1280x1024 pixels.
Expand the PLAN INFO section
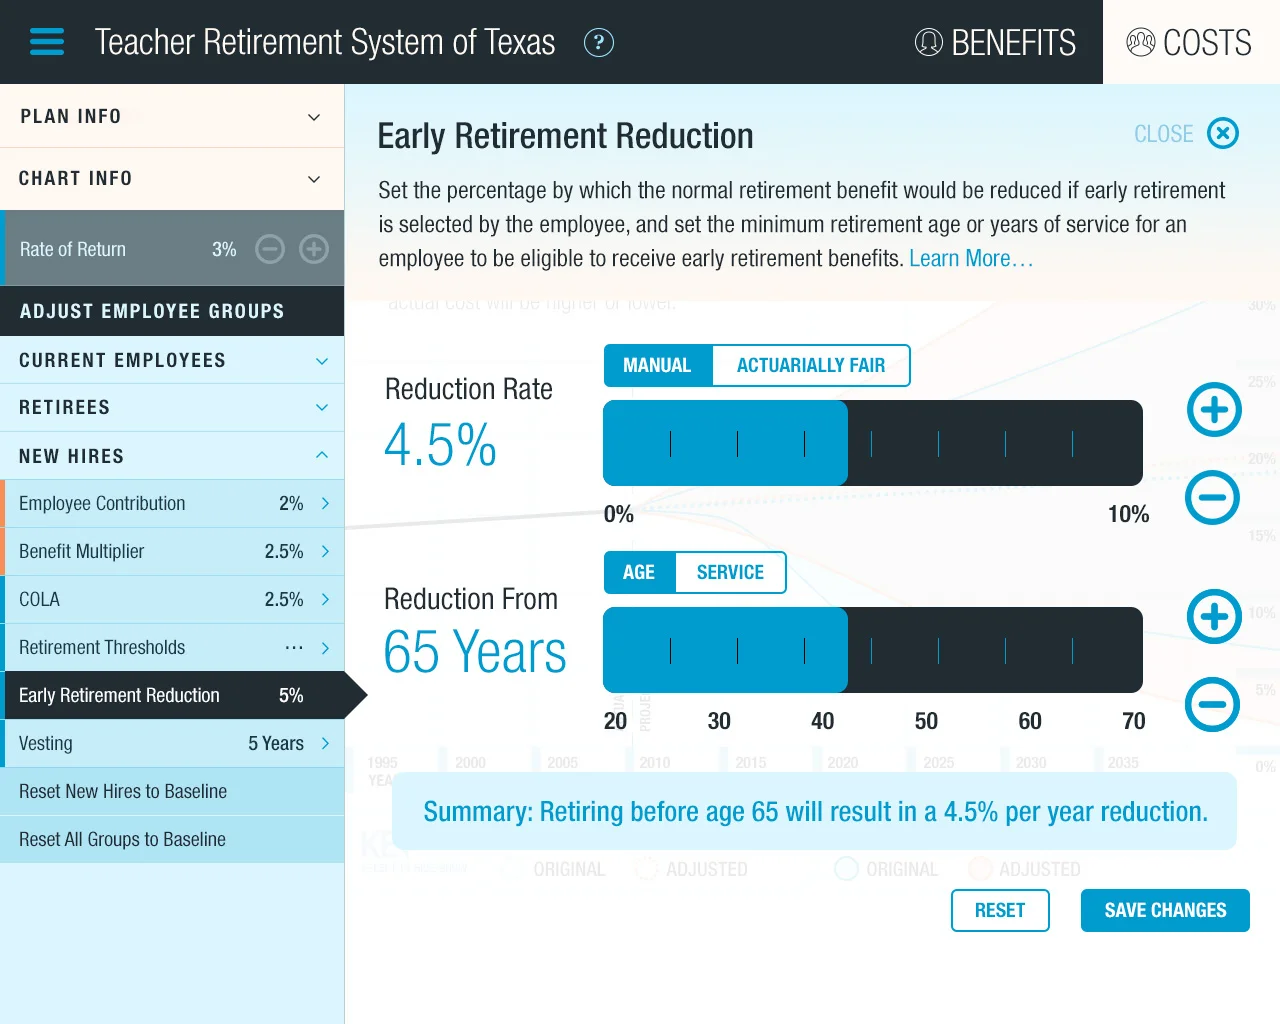172,116
